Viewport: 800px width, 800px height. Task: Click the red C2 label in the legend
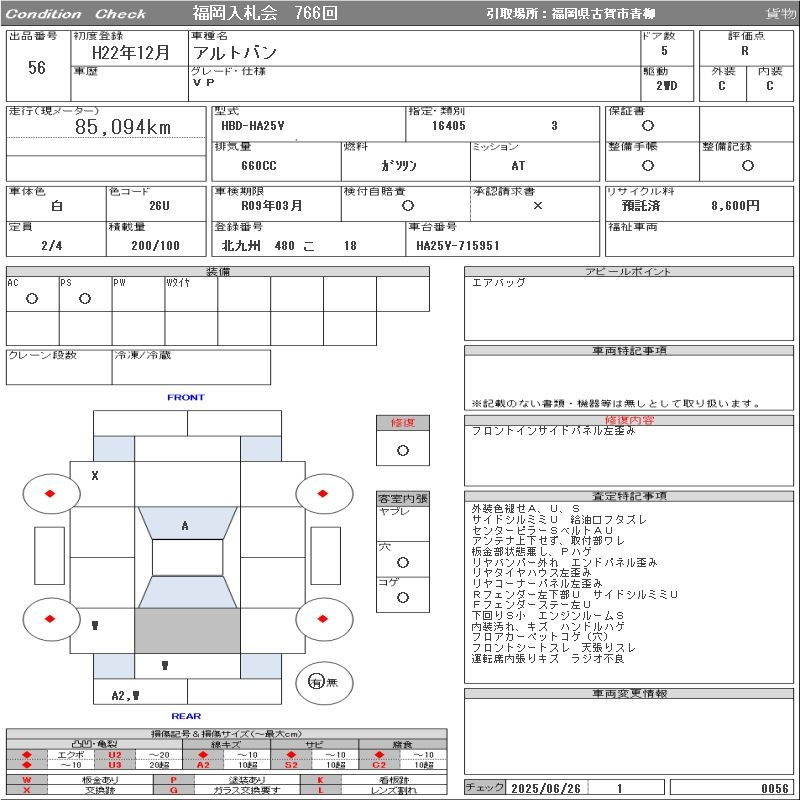(379, 765)
